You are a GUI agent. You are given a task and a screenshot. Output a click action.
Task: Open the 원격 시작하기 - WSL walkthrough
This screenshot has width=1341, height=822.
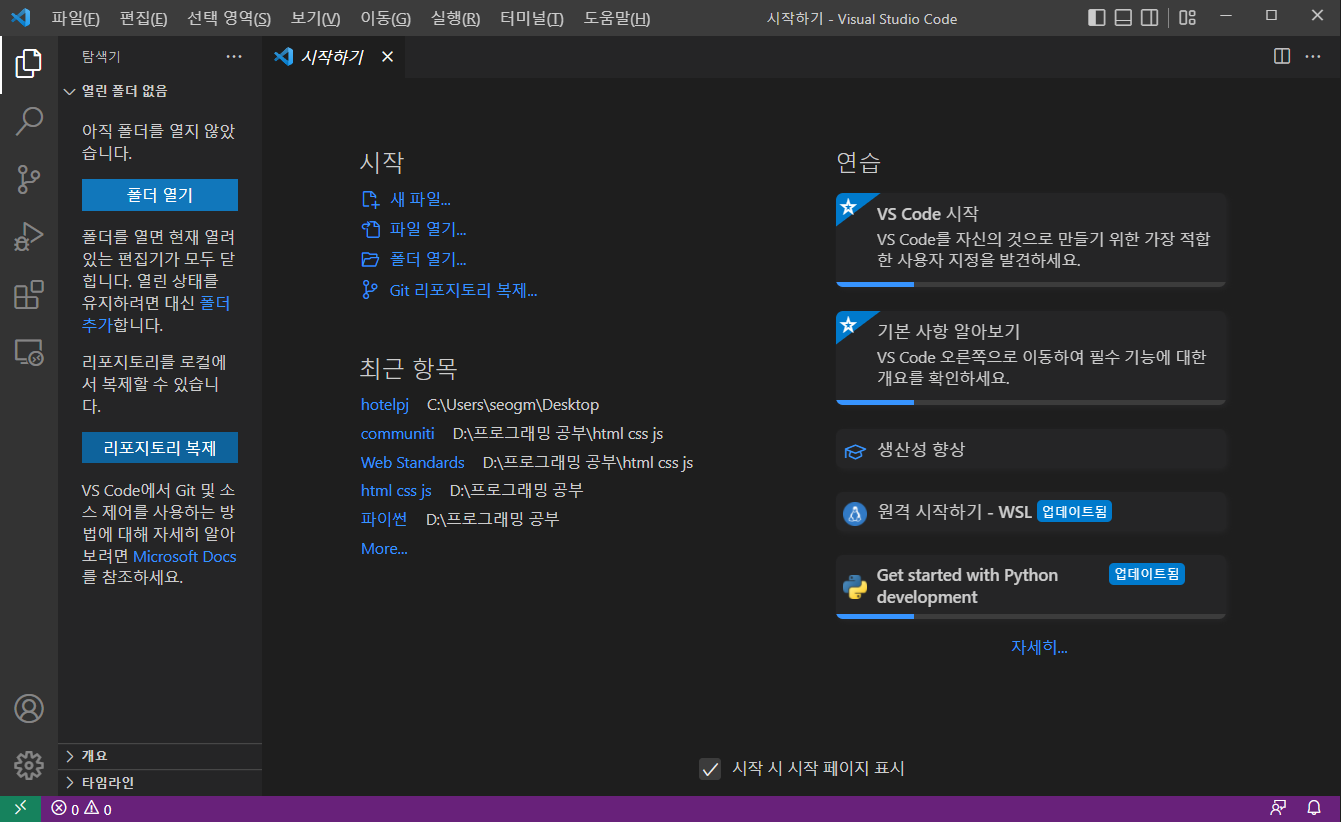point(1031,513)
